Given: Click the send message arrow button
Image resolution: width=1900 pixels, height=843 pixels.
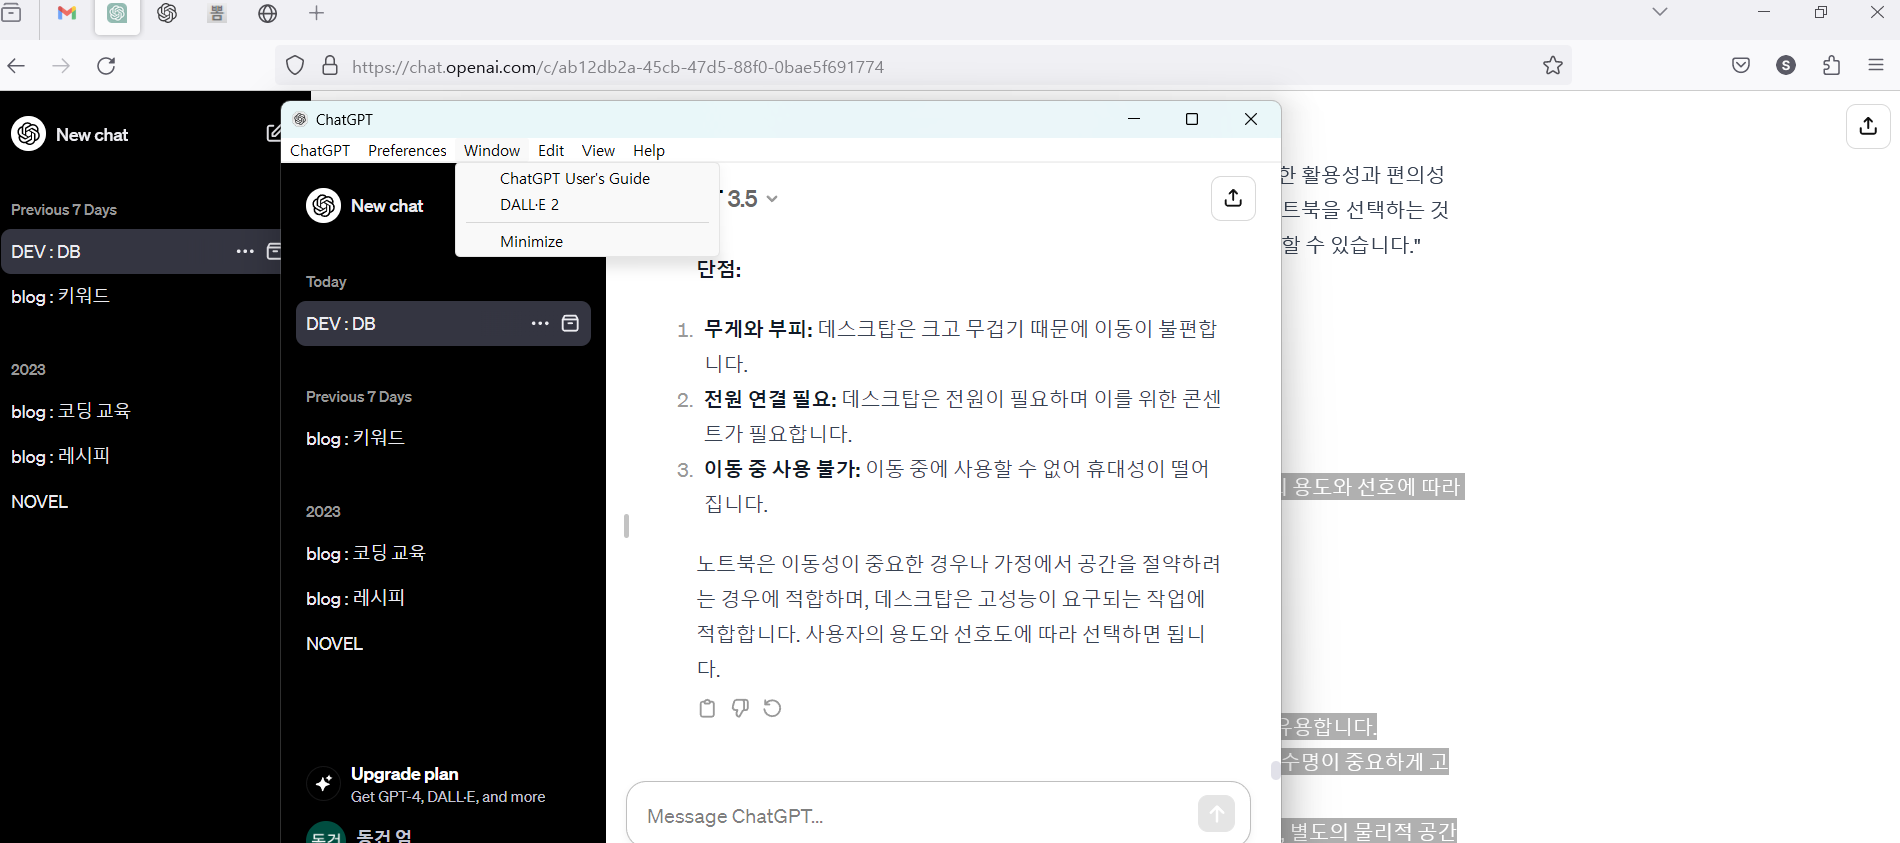Looking at the screenshot, I should [x=1216, y=814].
